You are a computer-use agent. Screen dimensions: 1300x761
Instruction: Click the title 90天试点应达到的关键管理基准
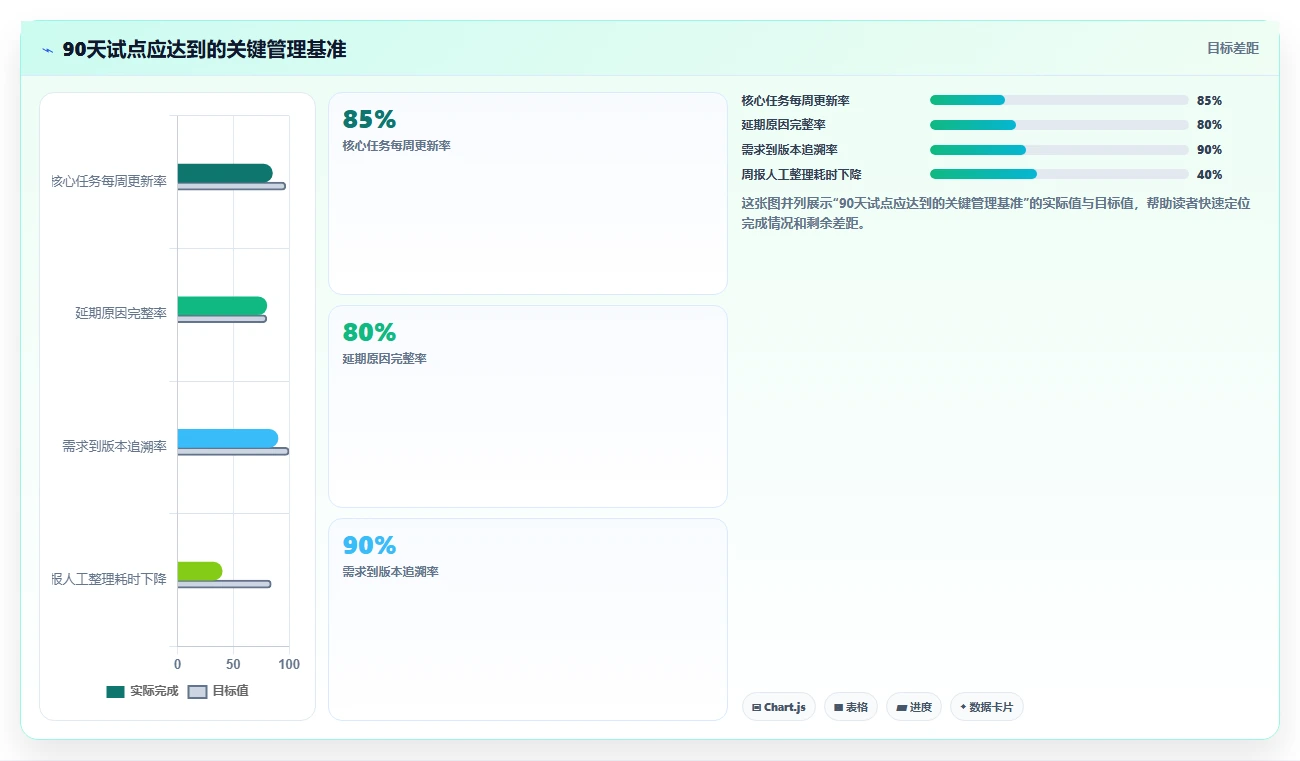(204, 50)
